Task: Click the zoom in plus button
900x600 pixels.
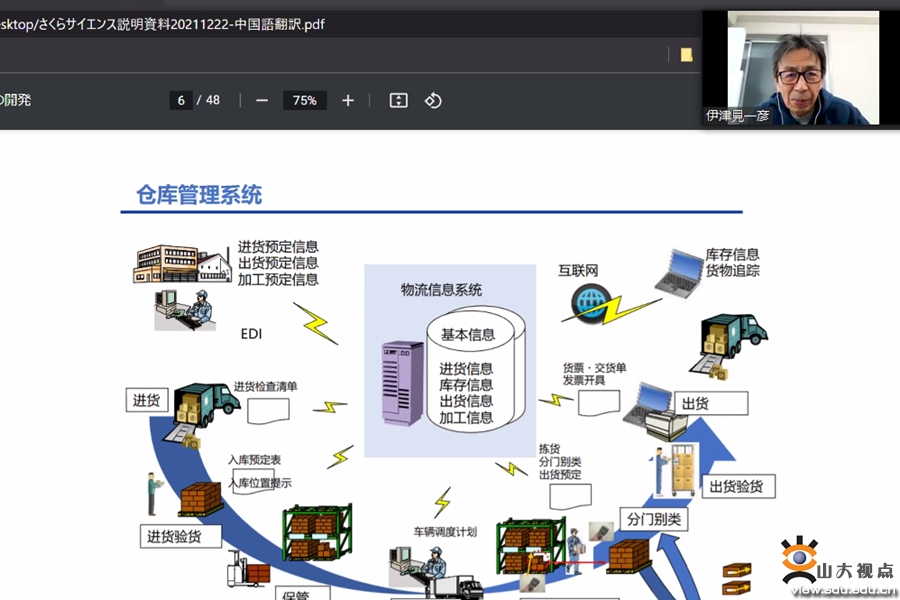Action: [348, 100]
